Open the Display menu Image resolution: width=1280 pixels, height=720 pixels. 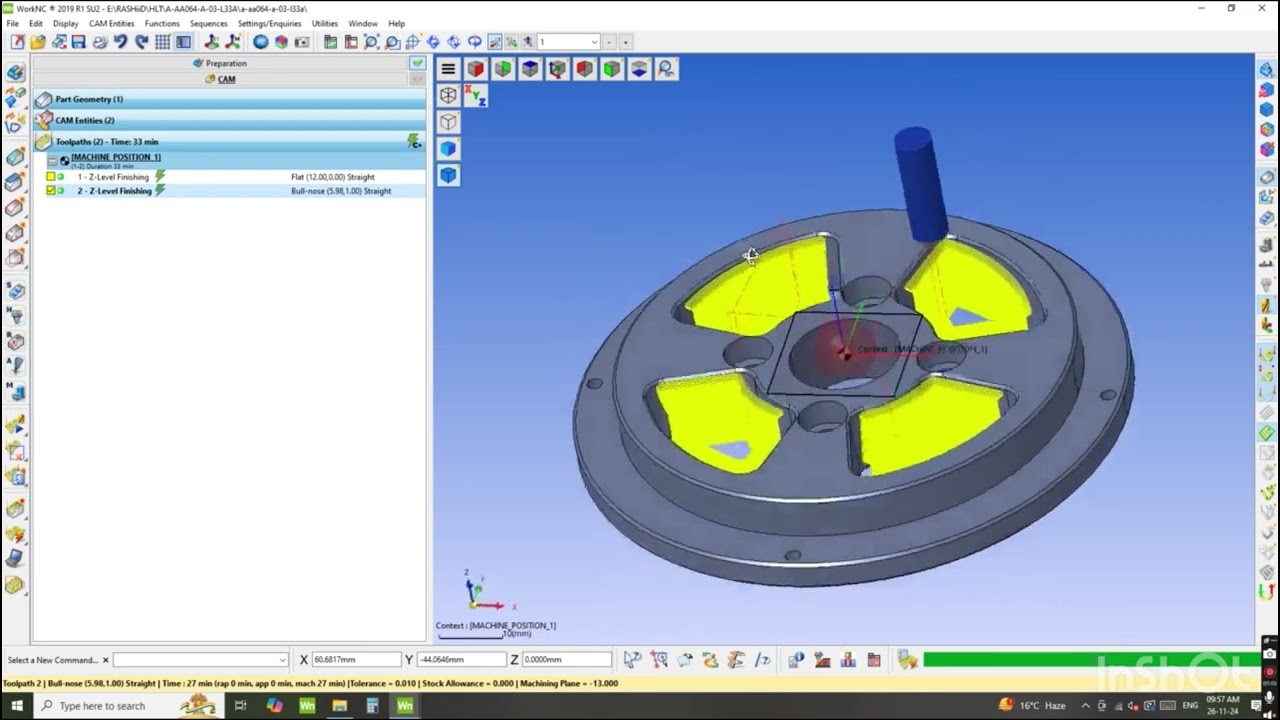pos(66,23)
